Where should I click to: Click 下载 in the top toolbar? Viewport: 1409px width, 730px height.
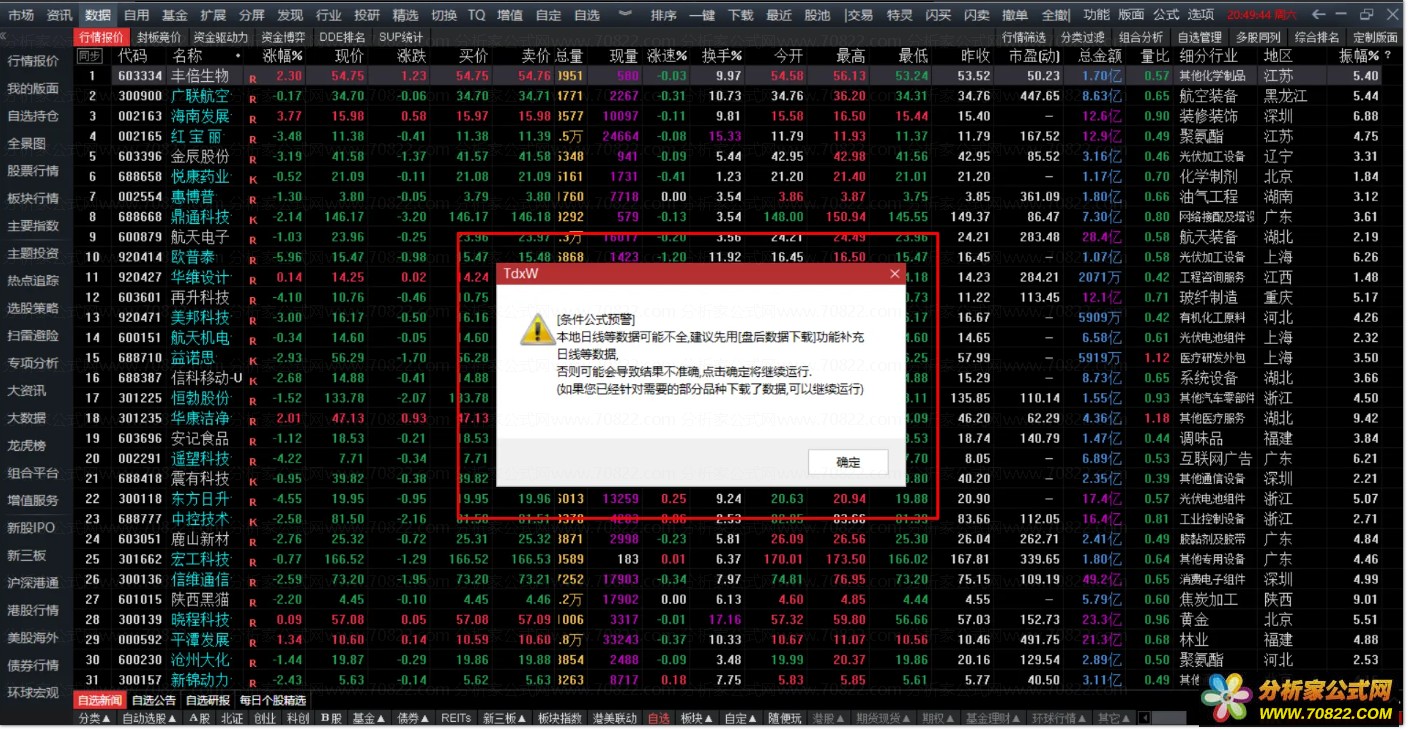pyautogui.click(x=741, y=15)
